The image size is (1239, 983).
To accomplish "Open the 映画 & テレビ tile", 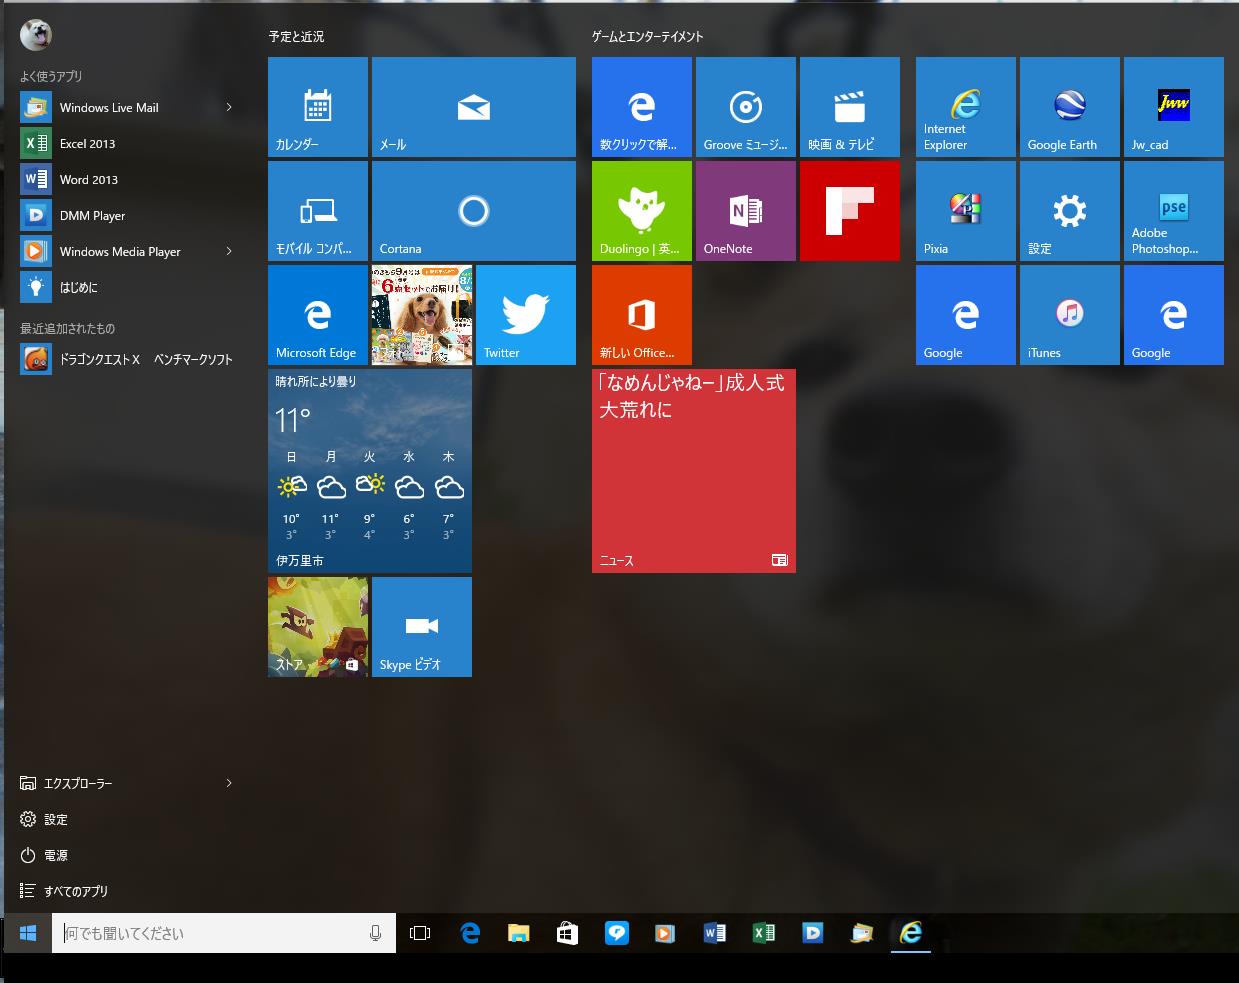I will [x=850, y=107].
